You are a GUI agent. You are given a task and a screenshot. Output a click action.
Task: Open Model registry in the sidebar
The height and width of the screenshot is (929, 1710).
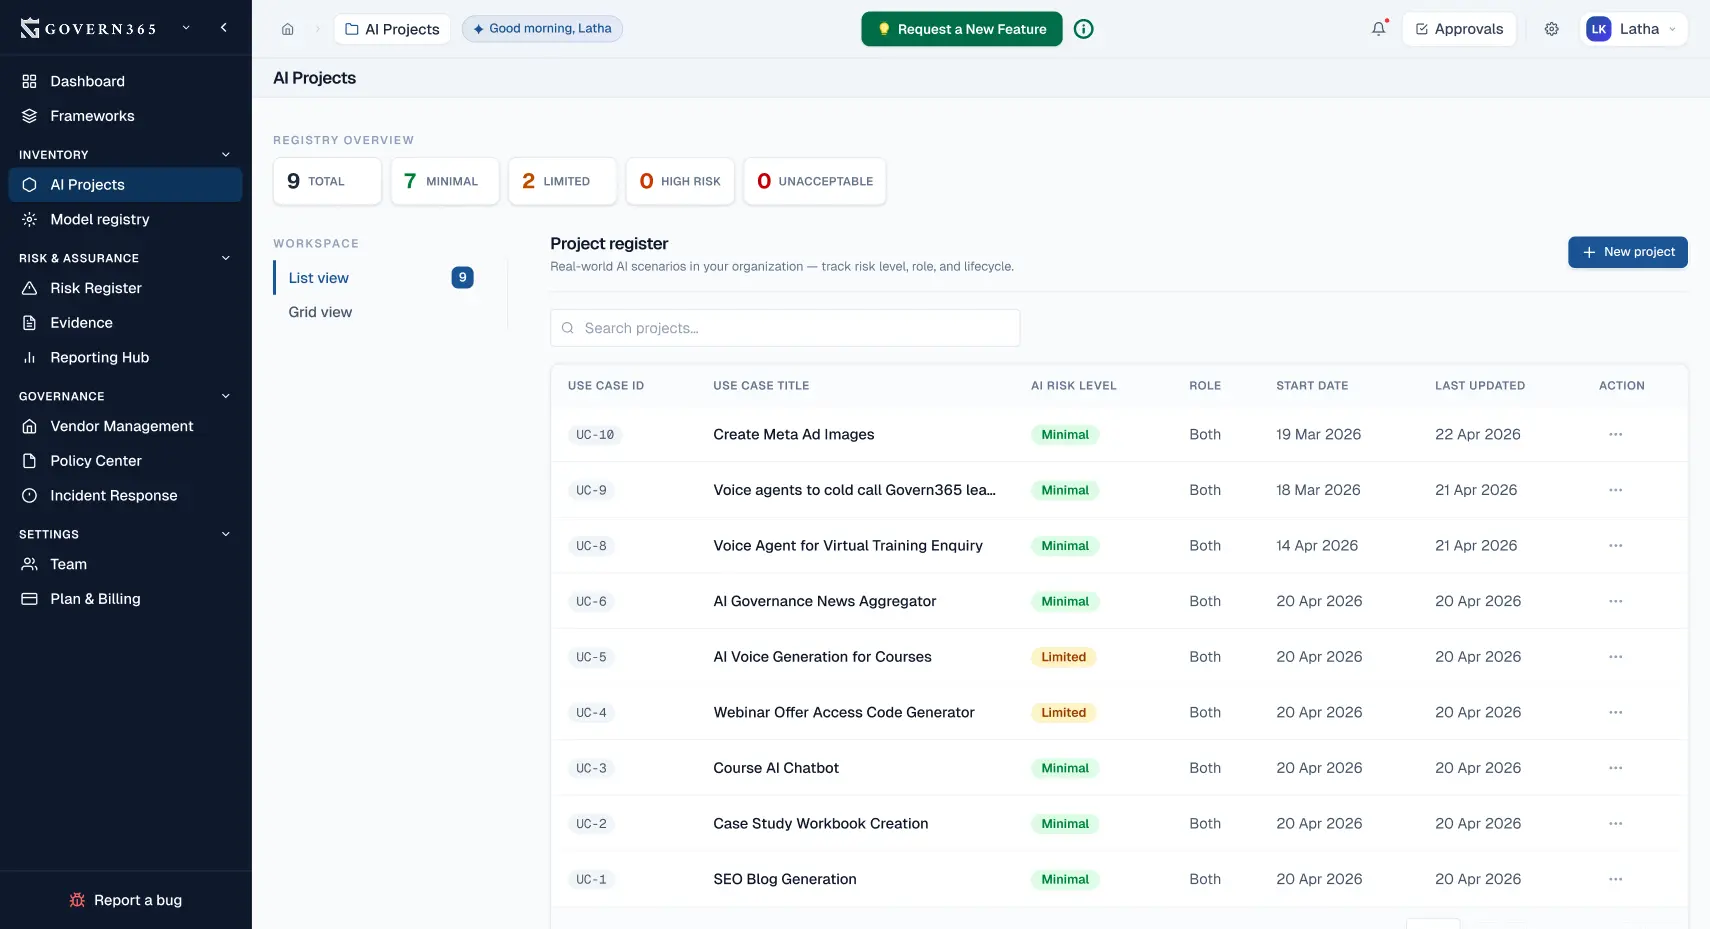click(x=100, y=219)
